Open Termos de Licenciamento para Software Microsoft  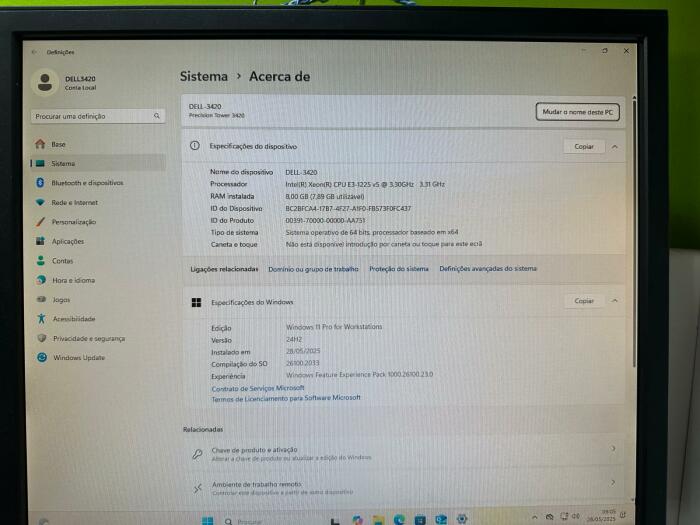286,398
